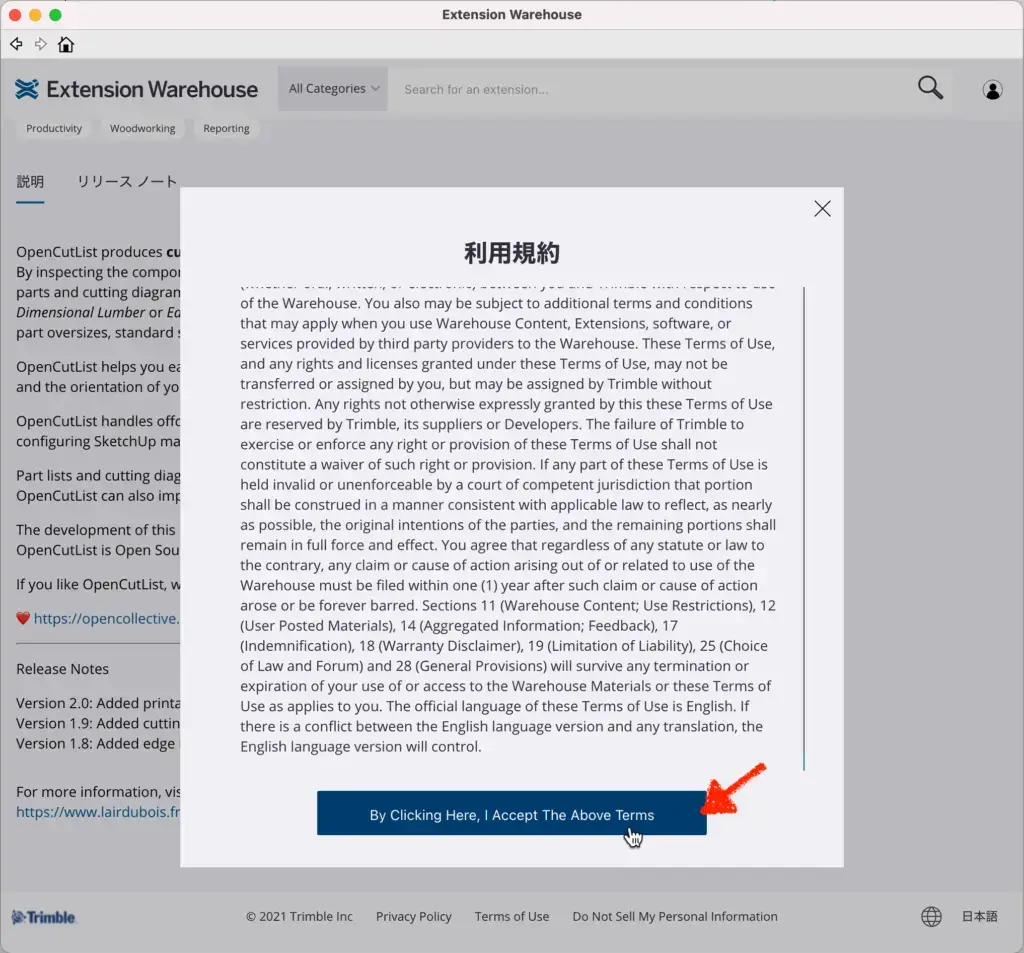1024x953 pixels.
Task: Click the 利用規約 dialog heading
Action: click(511, 253)
